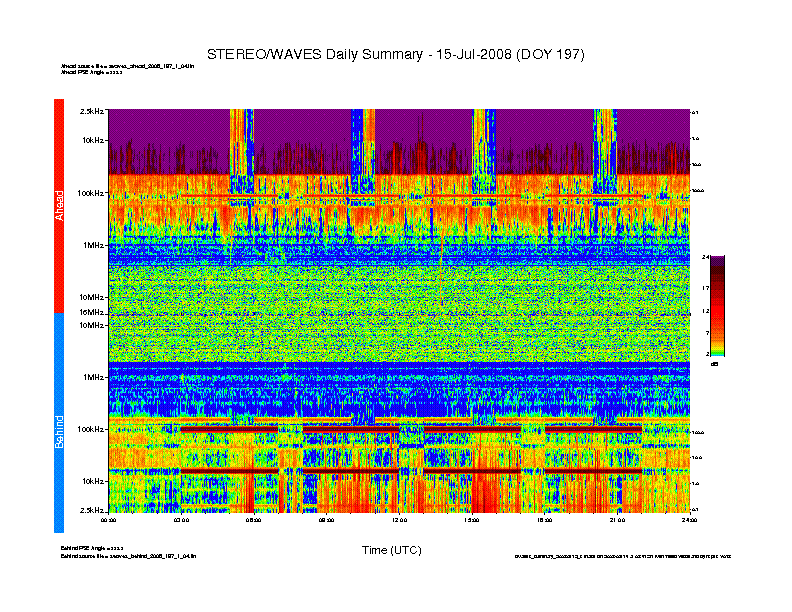Click the 17 value on the color scale
This screenshot has width=792, height=612.
(706, 288)
